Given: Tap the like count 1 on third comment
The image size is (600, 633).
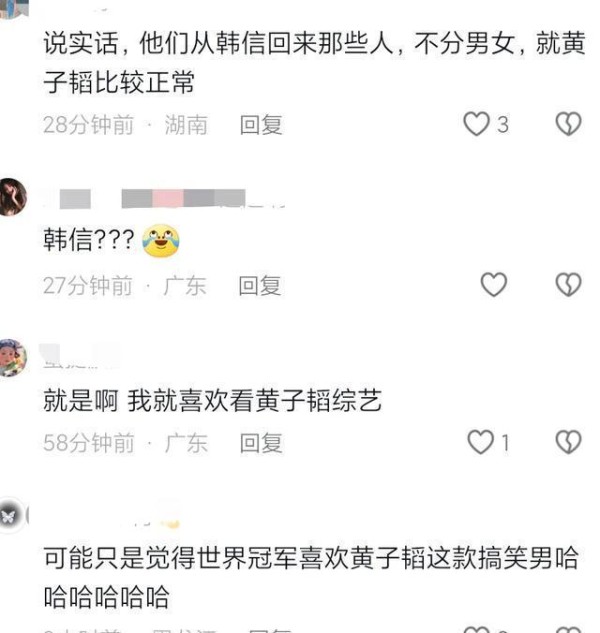Looking at the screenshot, I should click(505, 442).
